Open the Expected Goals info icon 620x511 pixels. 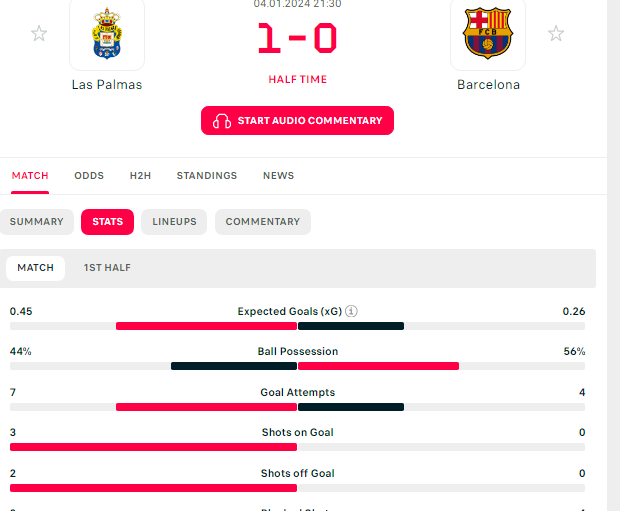pos(351,311)
